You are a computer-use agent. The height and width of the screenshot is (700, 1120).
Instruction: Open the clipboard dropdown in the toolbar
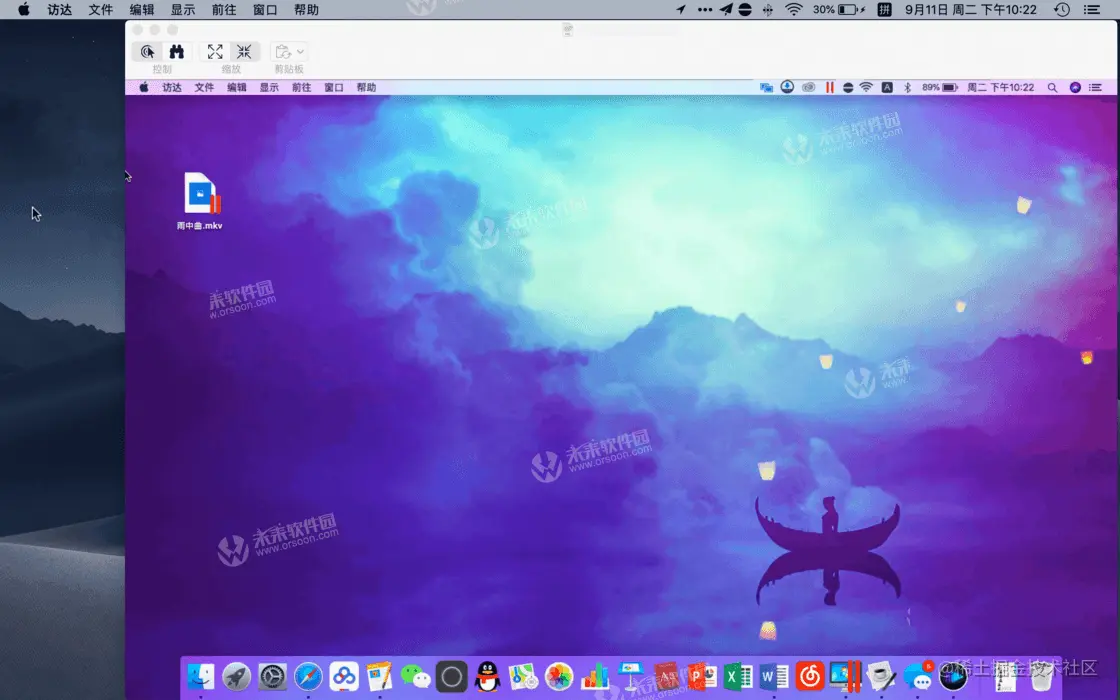click(x=289, y=51)
